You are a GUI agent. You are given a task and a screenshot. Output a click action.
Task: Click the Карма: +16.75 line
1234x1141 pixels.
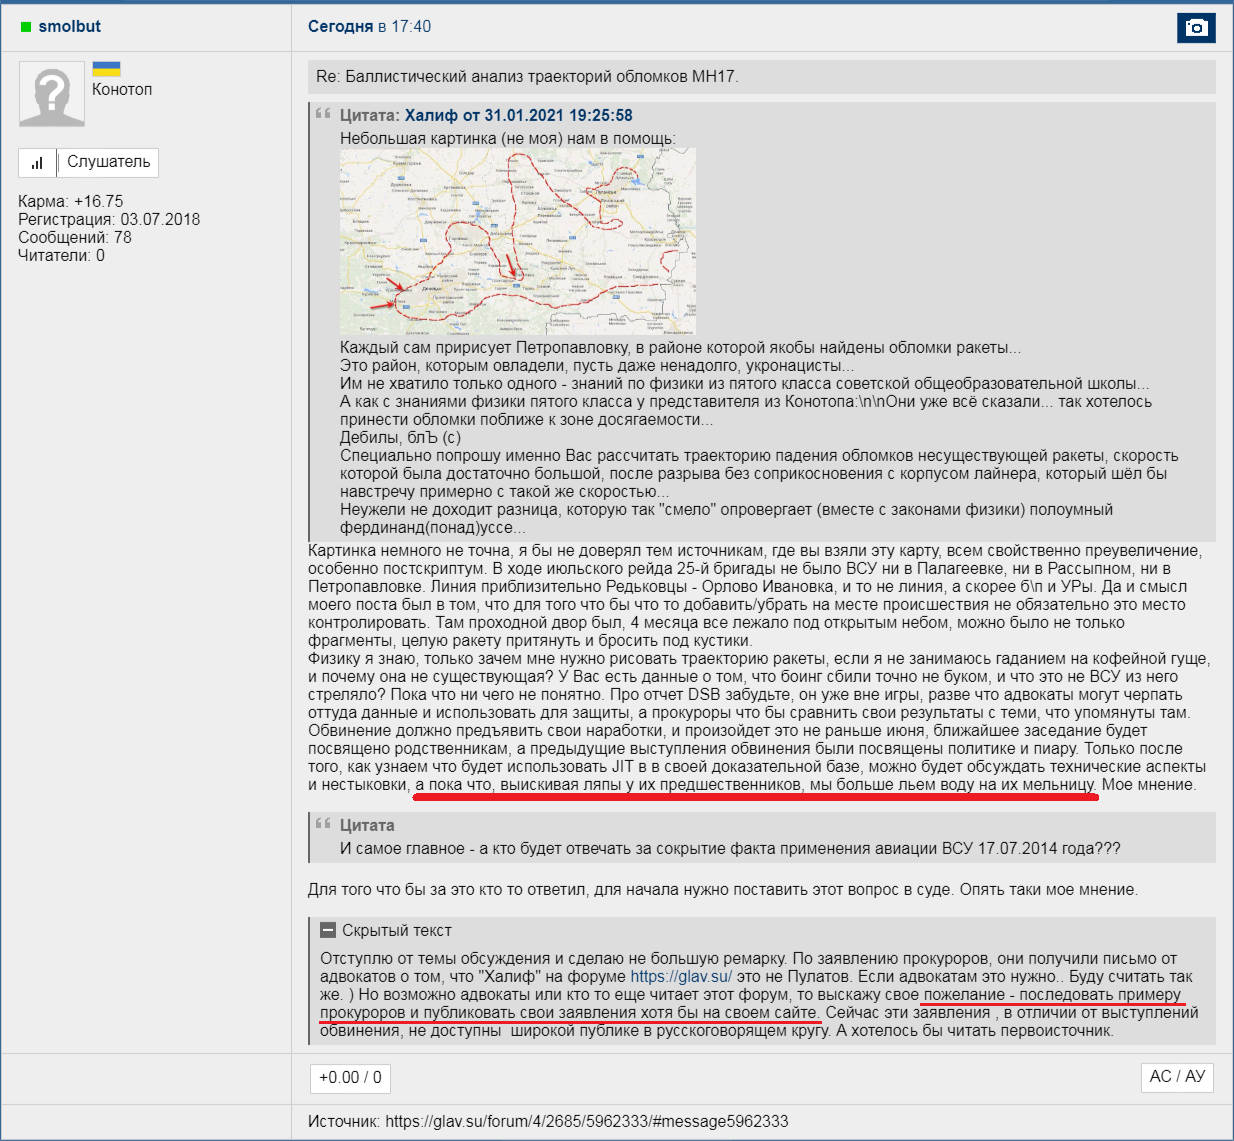coord(71,201)
